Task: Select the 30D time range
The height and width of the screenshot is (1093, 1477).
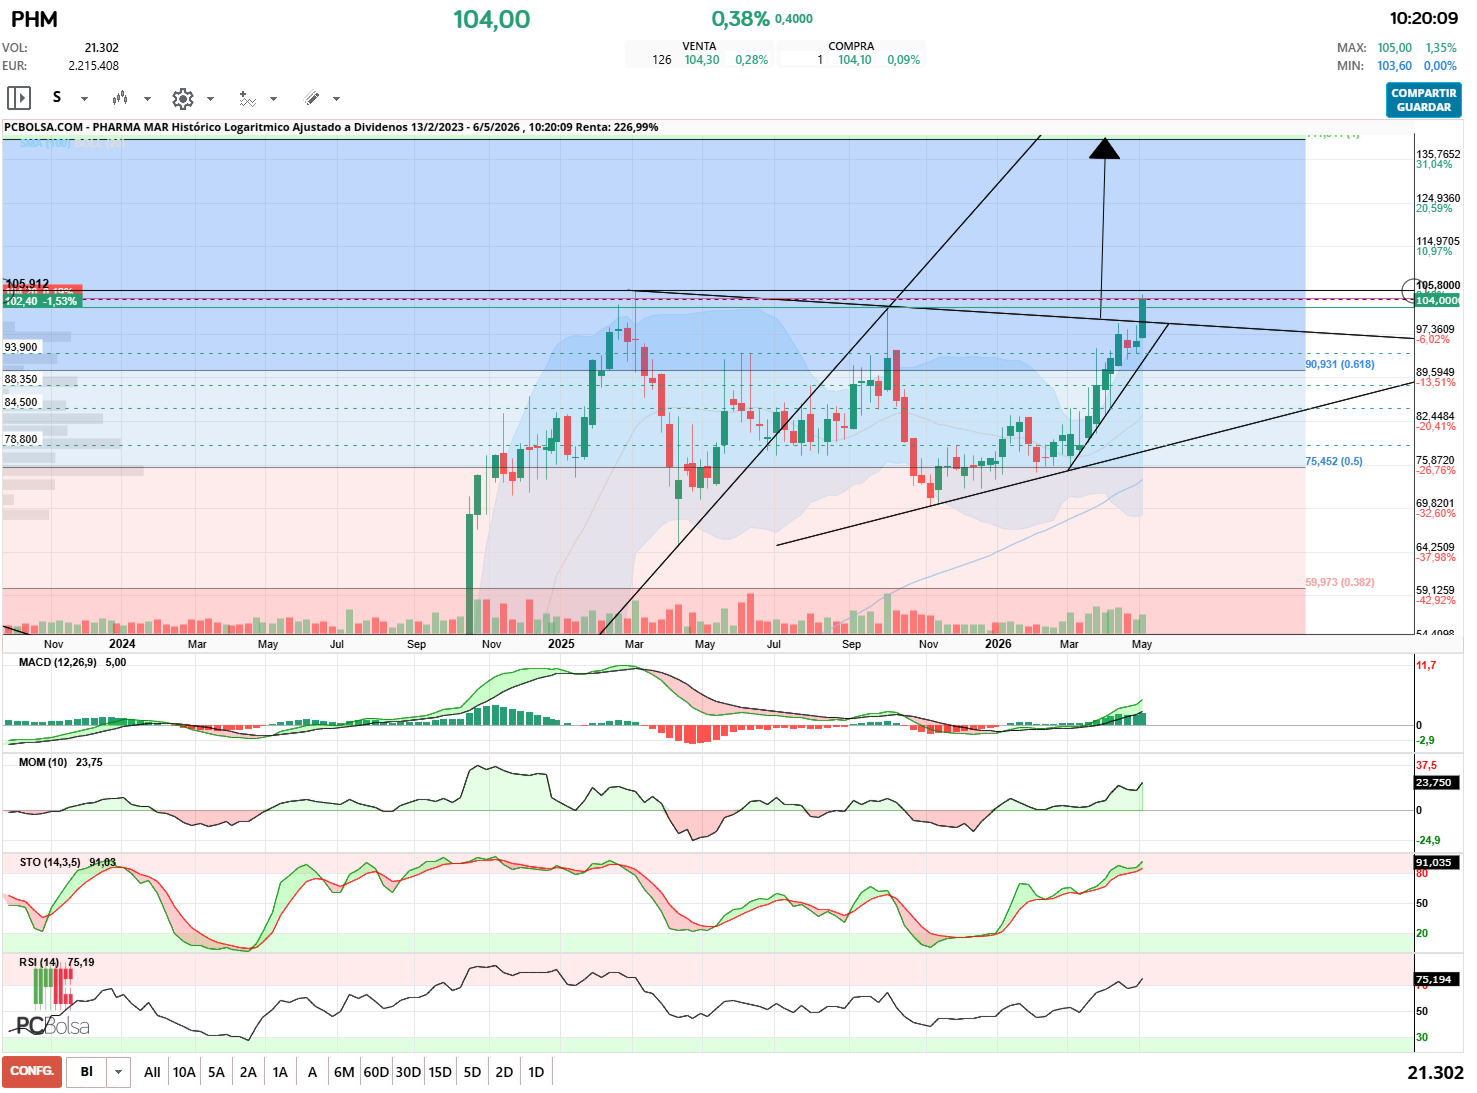Action: click(408, 1072)
